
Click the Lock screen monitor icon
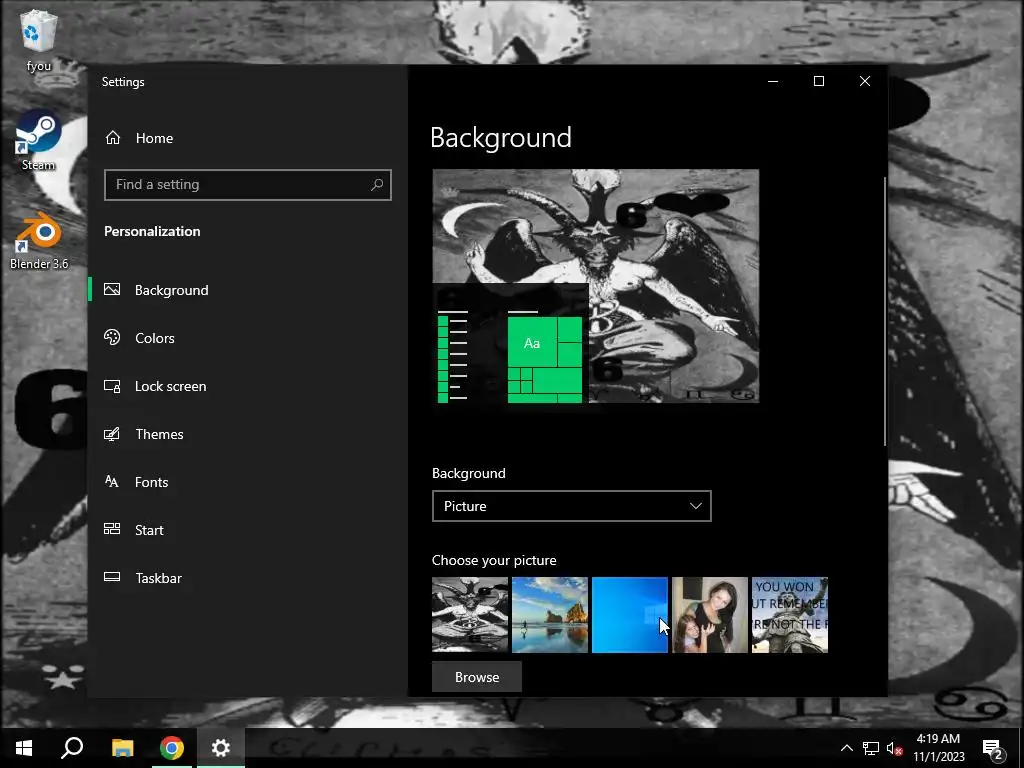coord(112,386)
